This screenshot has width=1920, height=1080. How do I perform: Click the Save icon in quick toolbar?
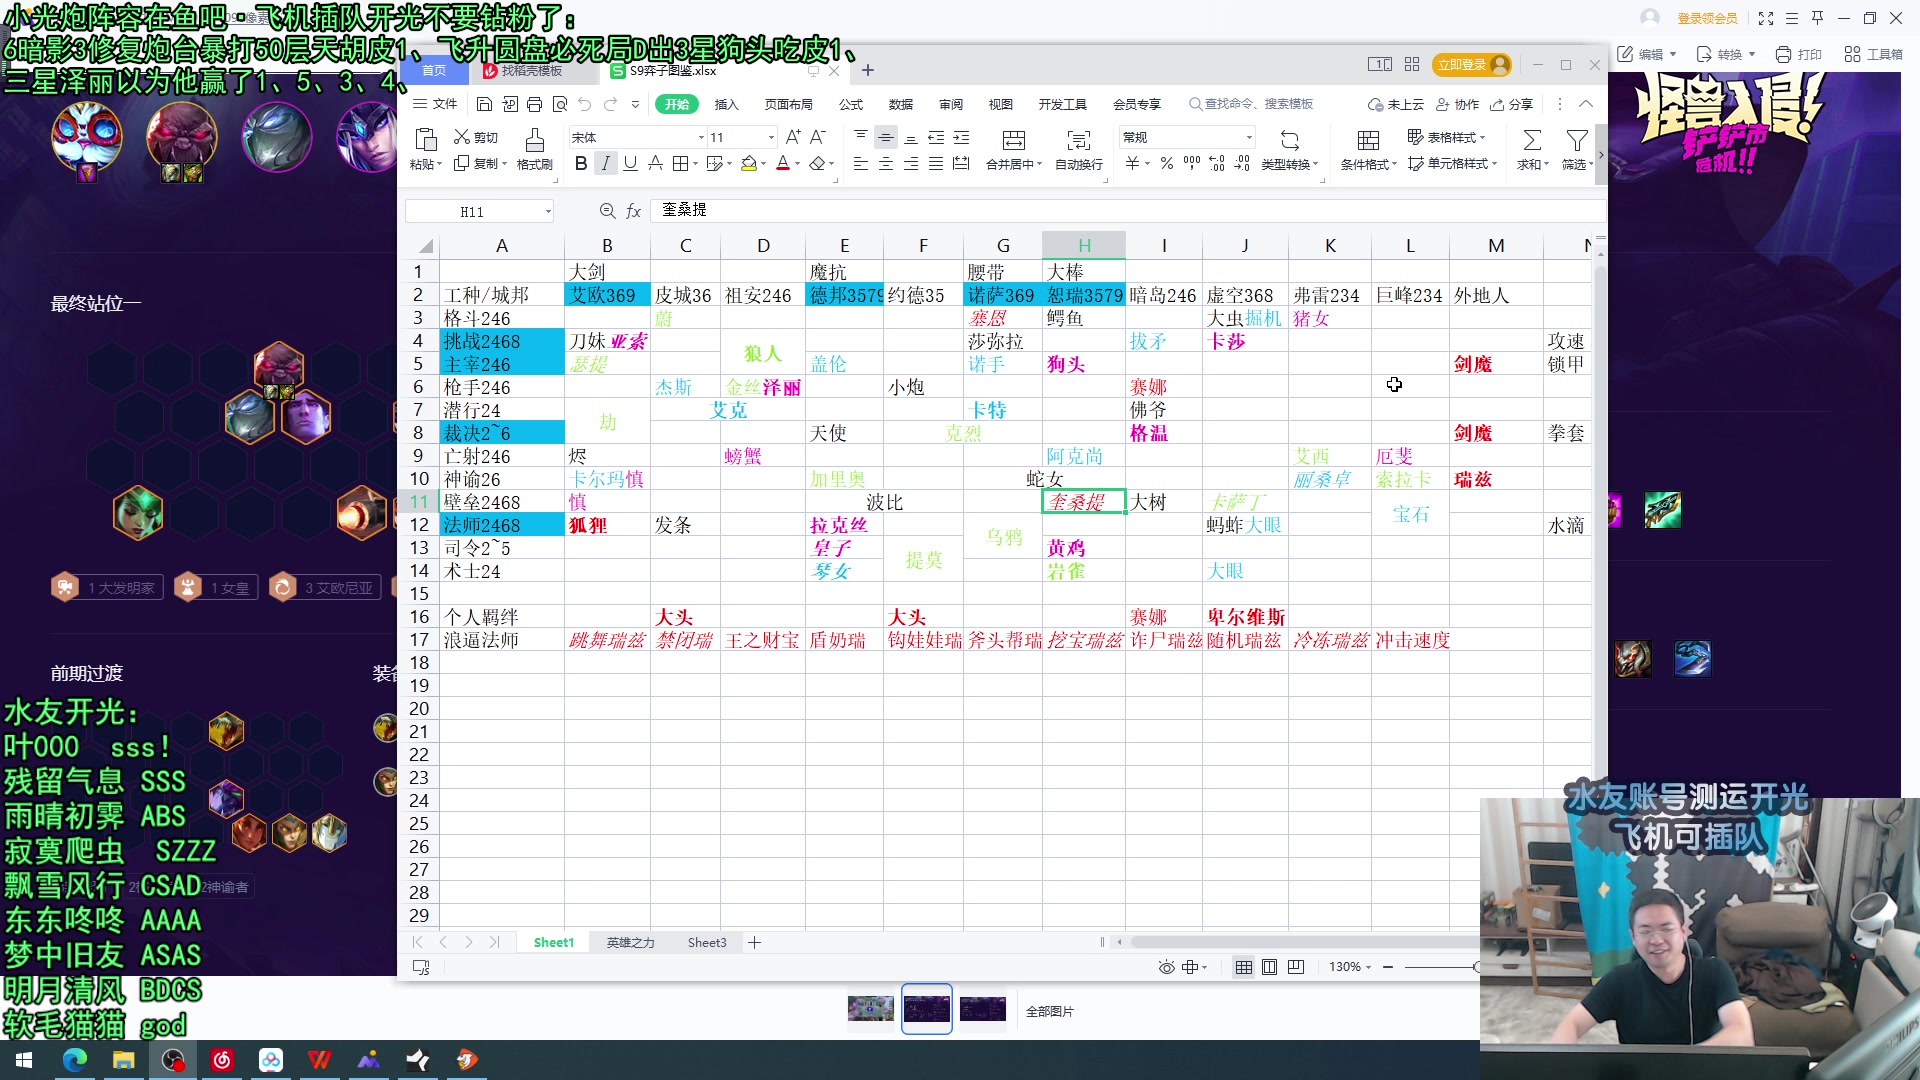click(484, 104)
